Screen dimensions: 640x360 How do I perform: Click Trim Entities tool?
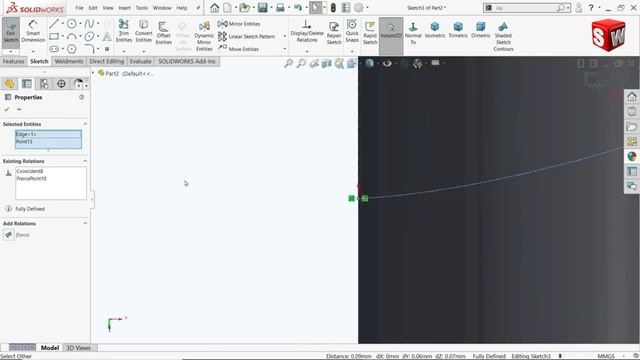124,31
